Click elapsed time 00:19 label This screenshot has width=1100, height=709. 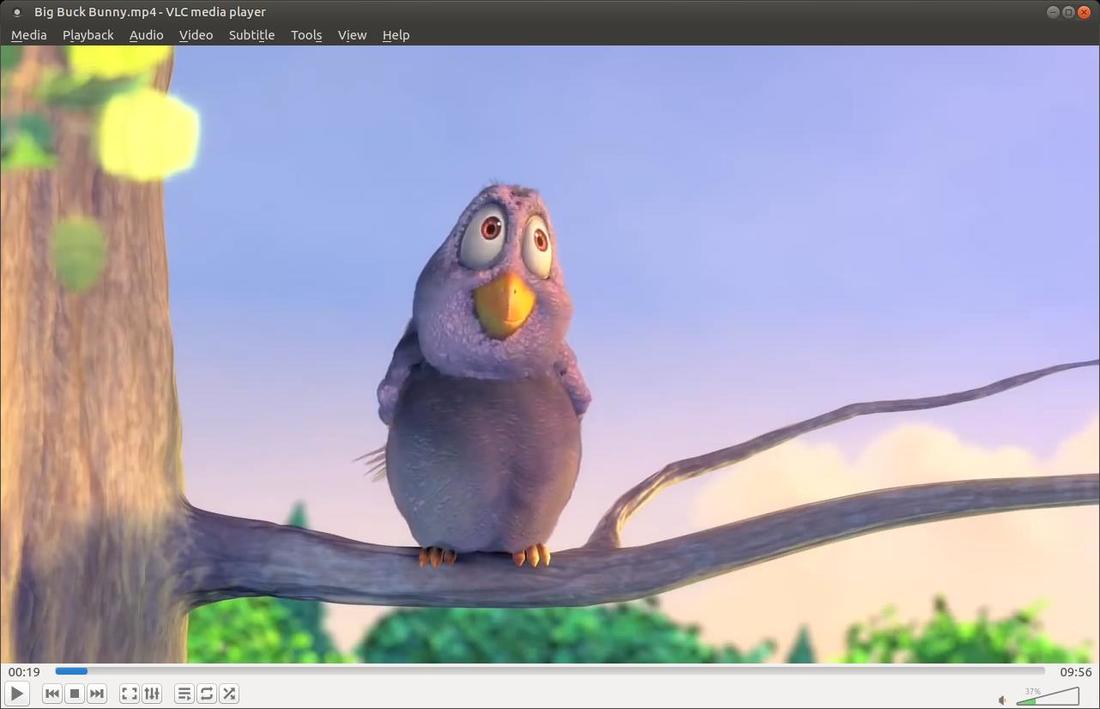tap(24, 672)
